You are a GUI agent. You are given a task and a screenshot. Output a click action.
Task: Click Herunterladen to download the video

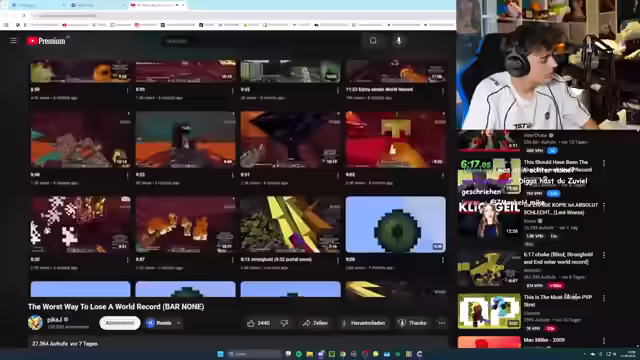(x=363, y=323)
